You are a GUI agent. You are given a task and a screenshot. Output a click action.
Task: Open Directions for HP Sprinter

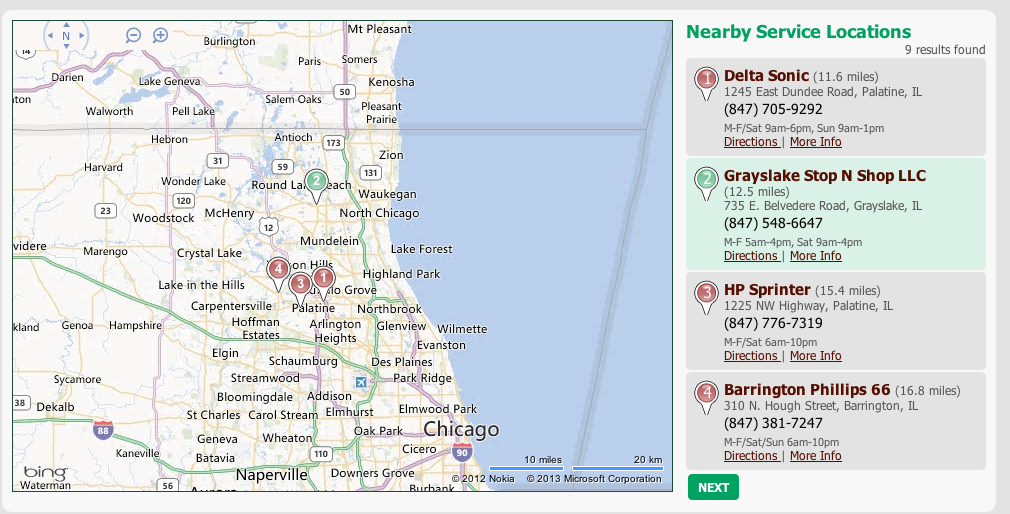tap(751, 356)
